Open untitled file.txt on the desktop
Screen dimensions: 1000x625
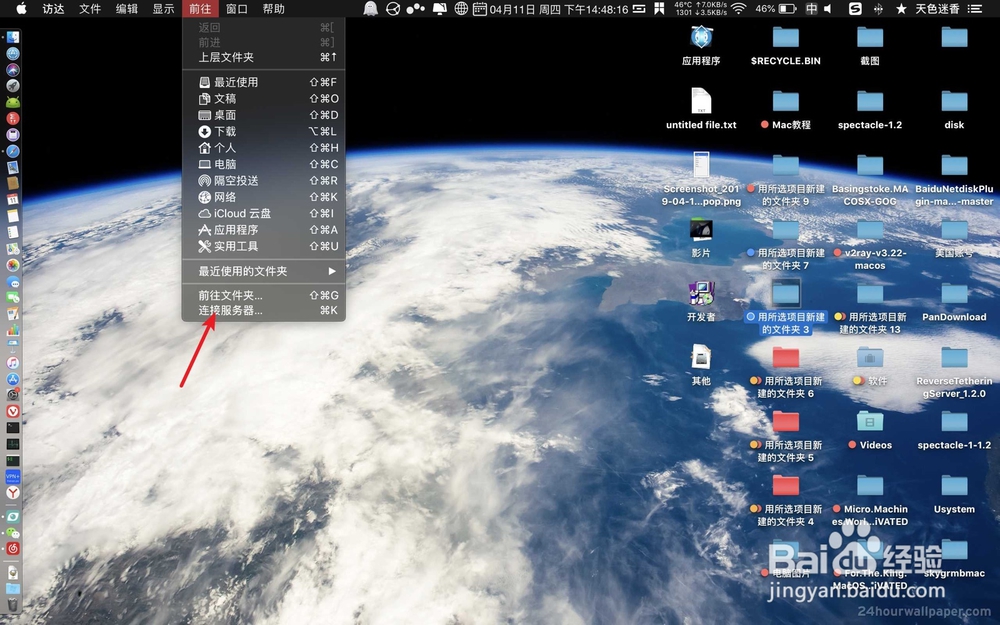pos(701,110)
